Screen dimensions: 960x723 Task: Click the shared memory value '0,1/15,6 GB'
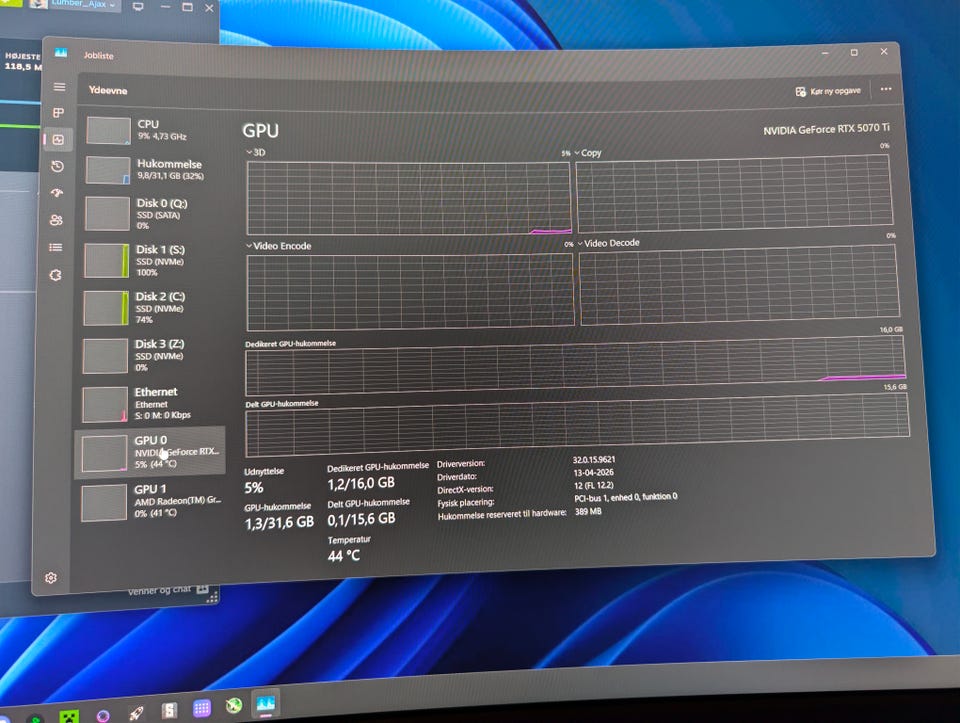click(x=361, y=520)
